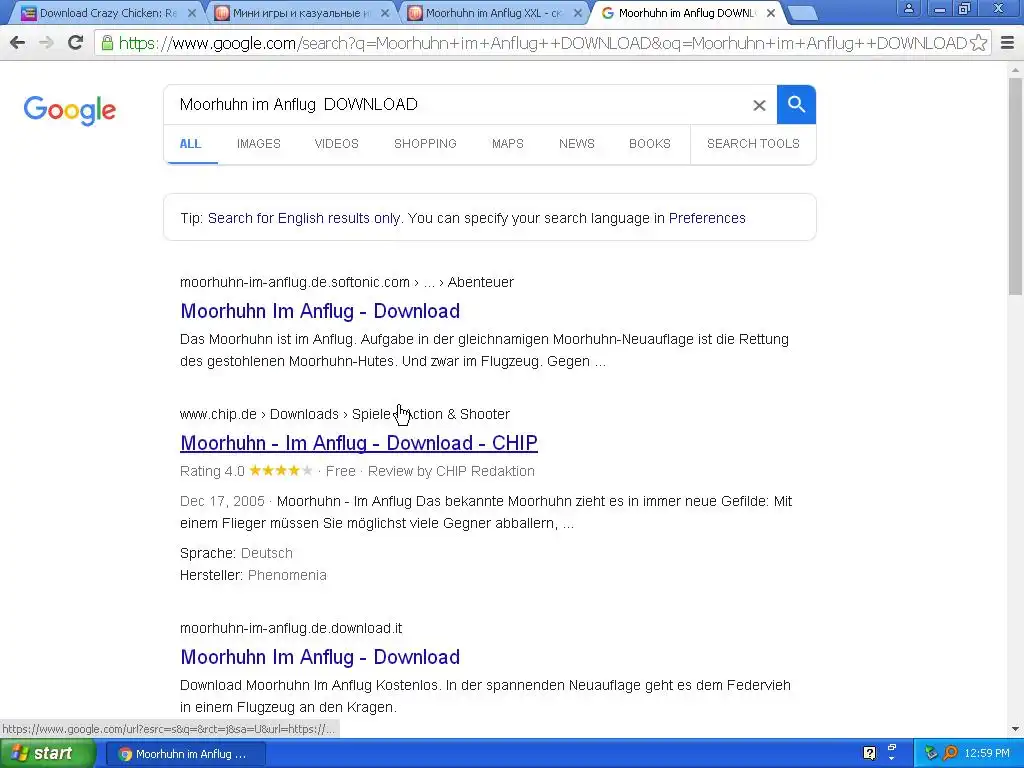Select the NEWS search category
The image size is (1024, 768).
(577, 144)
